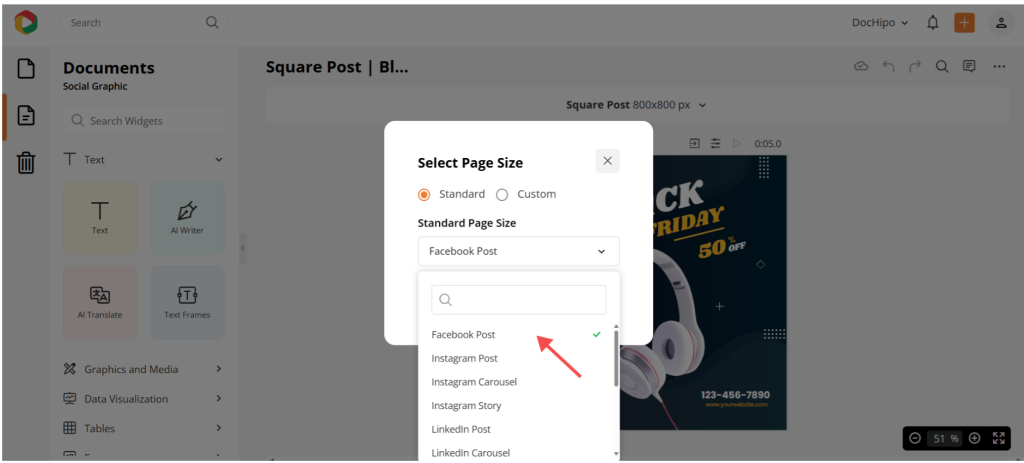Zoom out with the minus icon
This screenshot has width=1024, height=463.
915,438
